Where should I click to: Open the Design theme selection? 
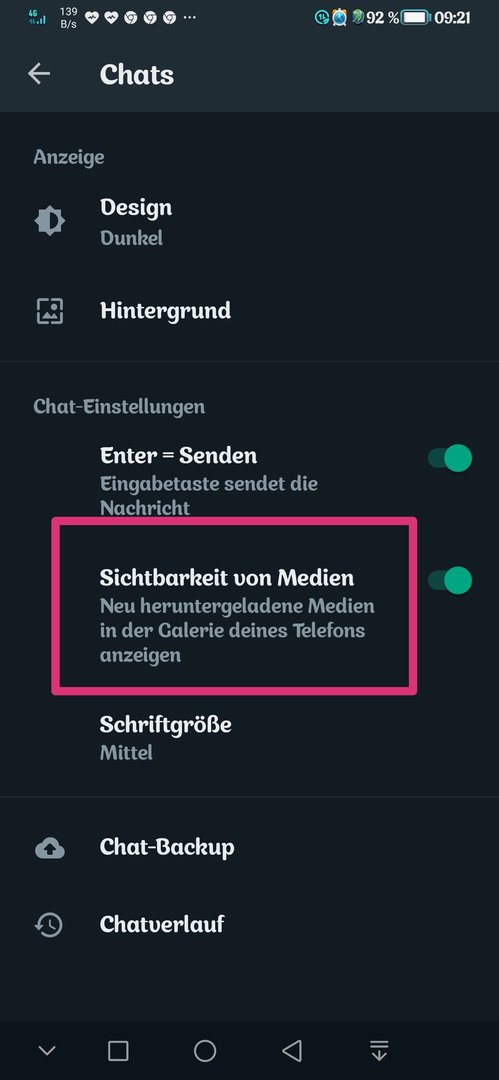[250, 221]
